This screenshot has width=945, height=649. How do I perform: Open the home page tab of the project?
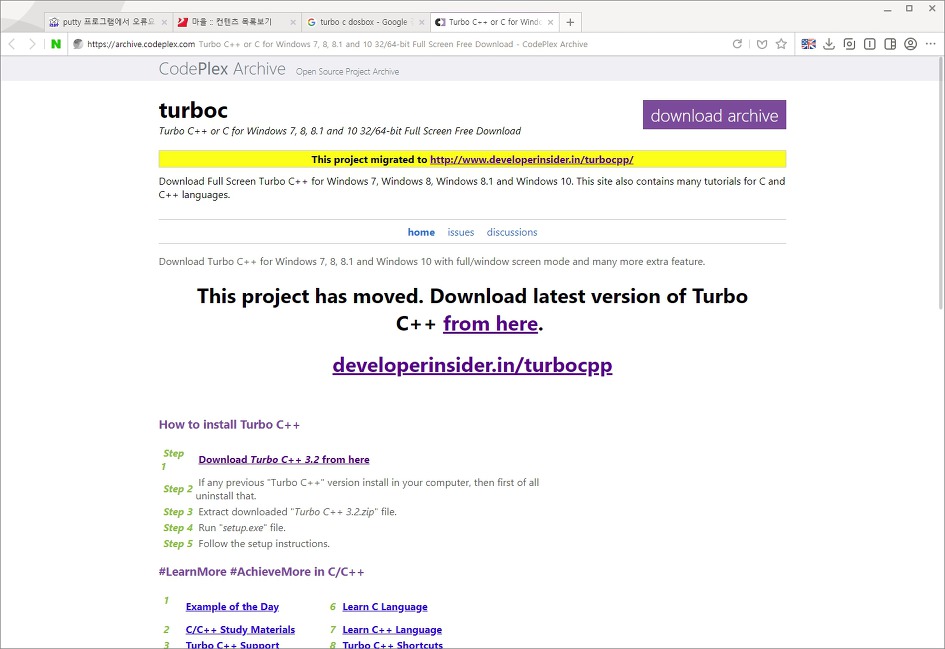point(421,232)
